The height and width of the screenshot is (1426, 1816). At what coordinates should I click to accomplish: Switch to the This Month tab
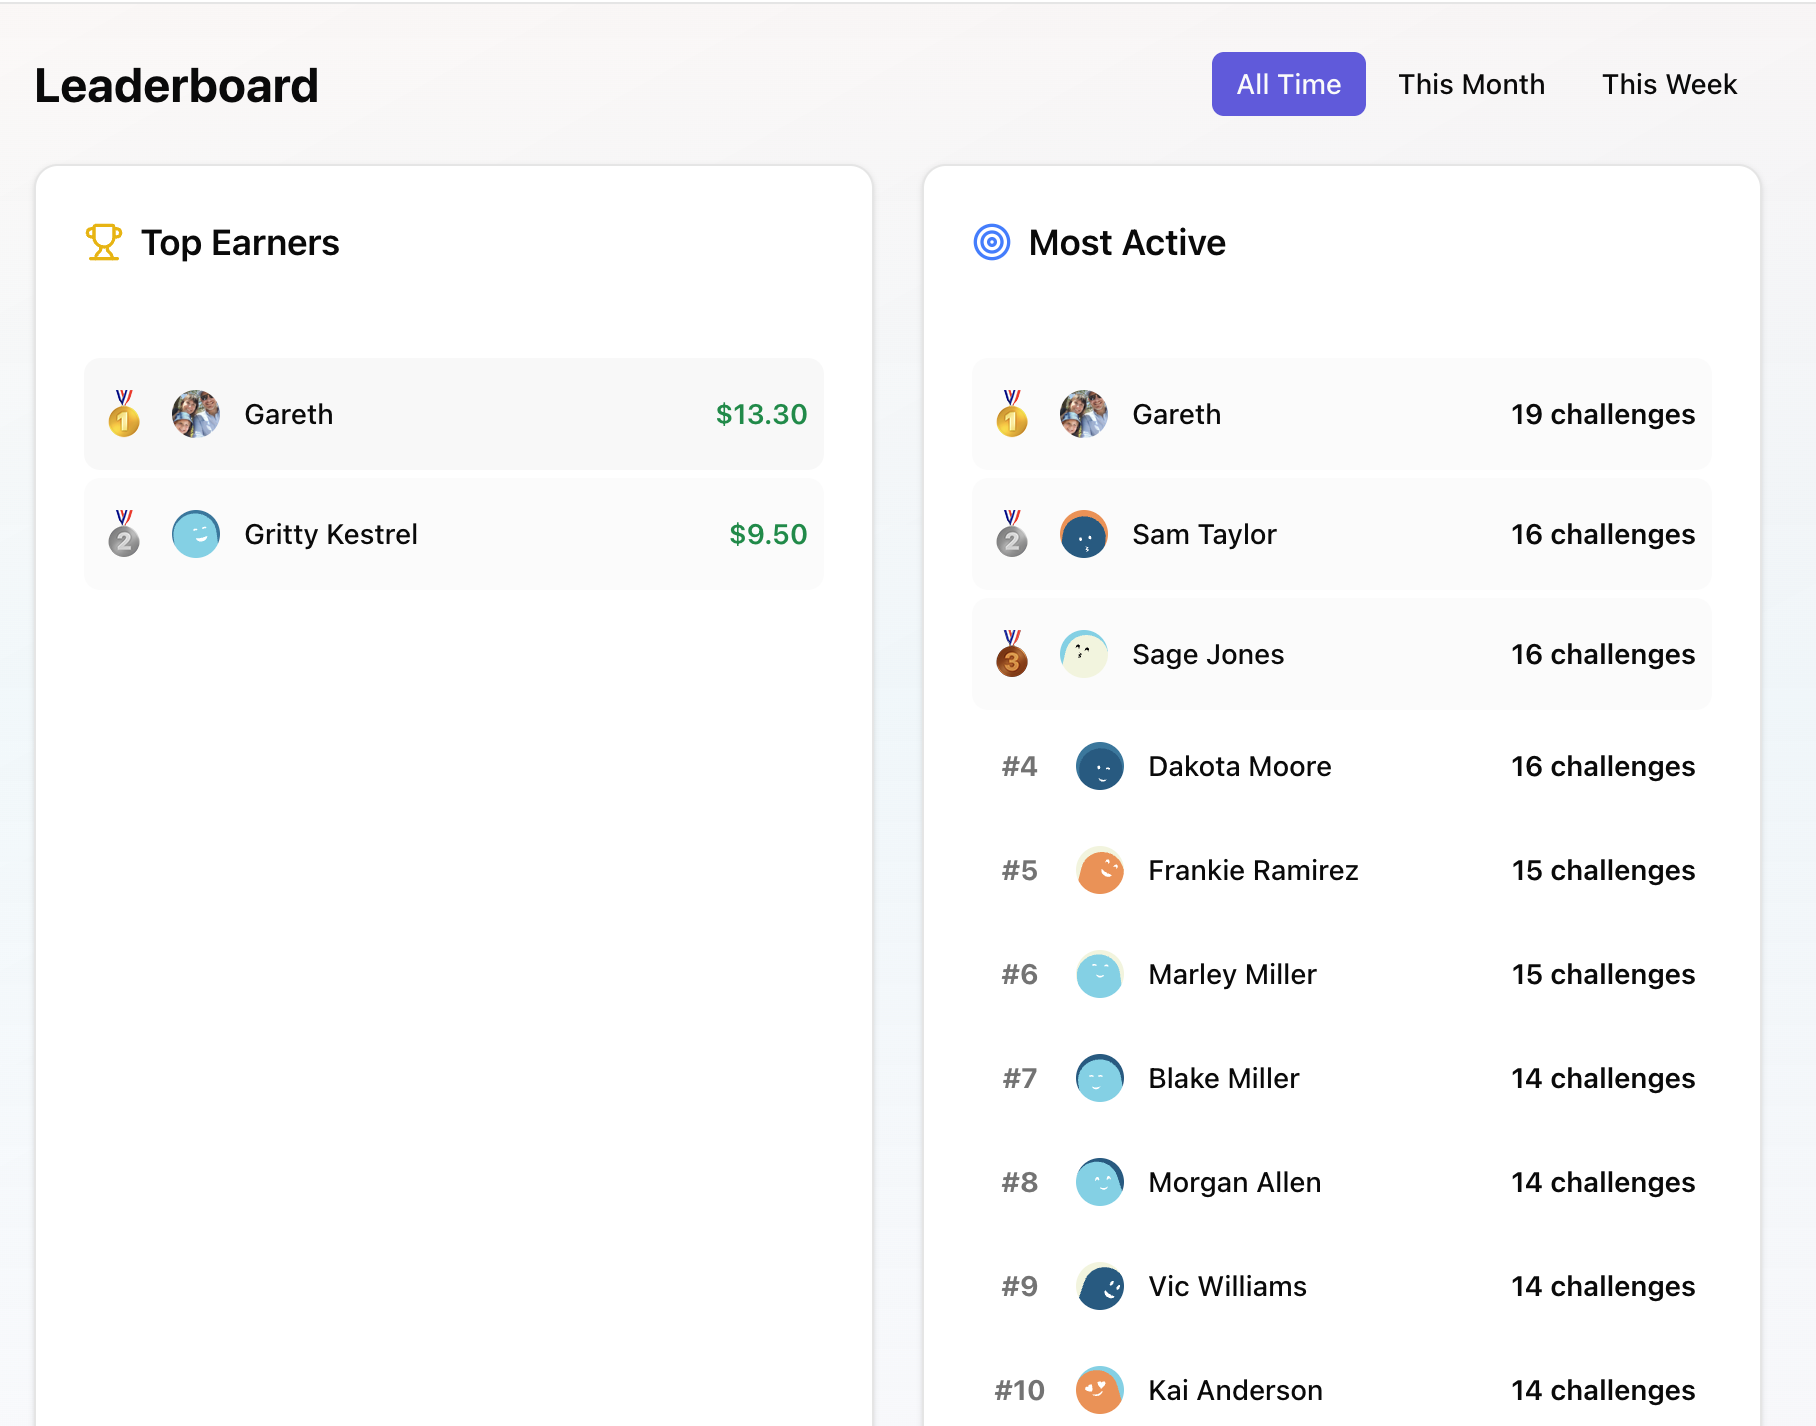pos(1472,84)
